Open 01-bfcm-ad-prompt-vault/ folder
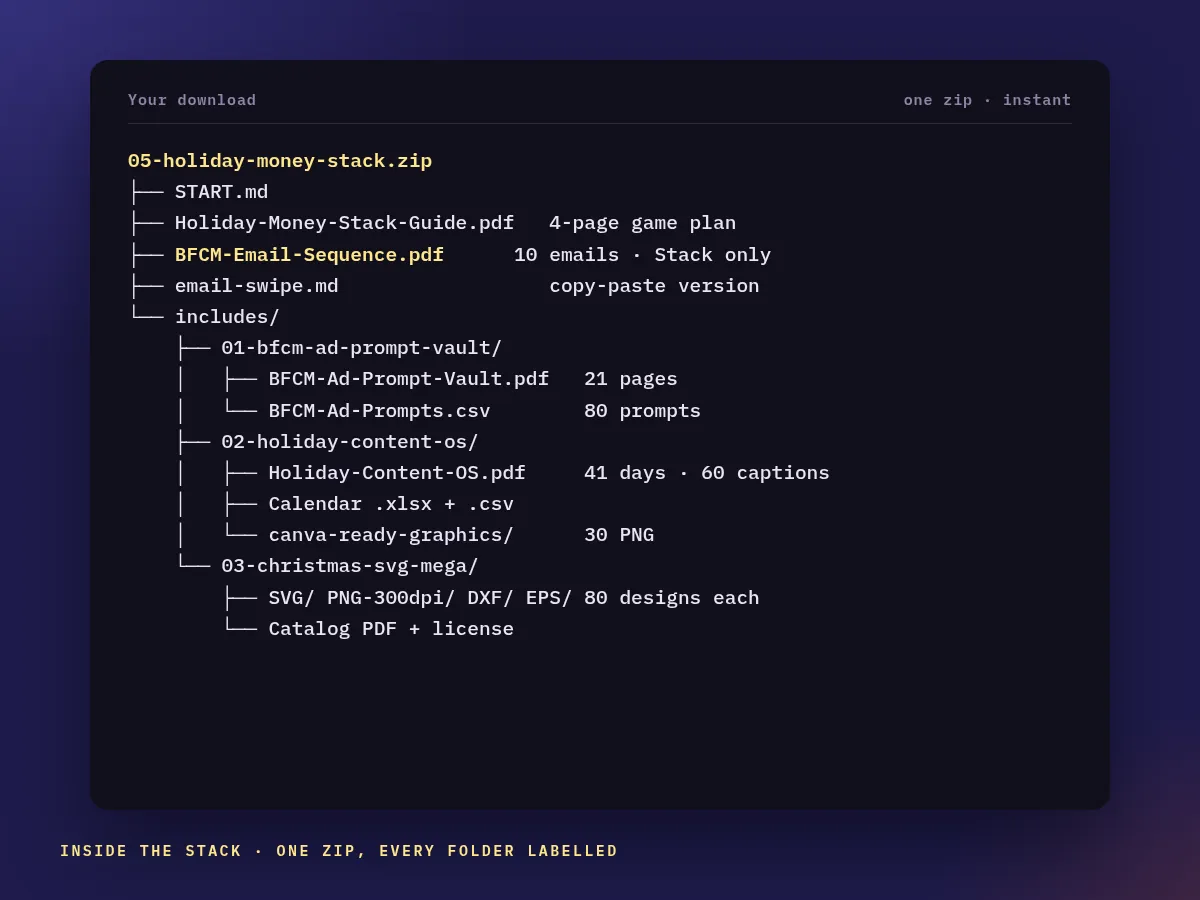The width and height of the screenshot is (1200, 900). coord(361,348)
